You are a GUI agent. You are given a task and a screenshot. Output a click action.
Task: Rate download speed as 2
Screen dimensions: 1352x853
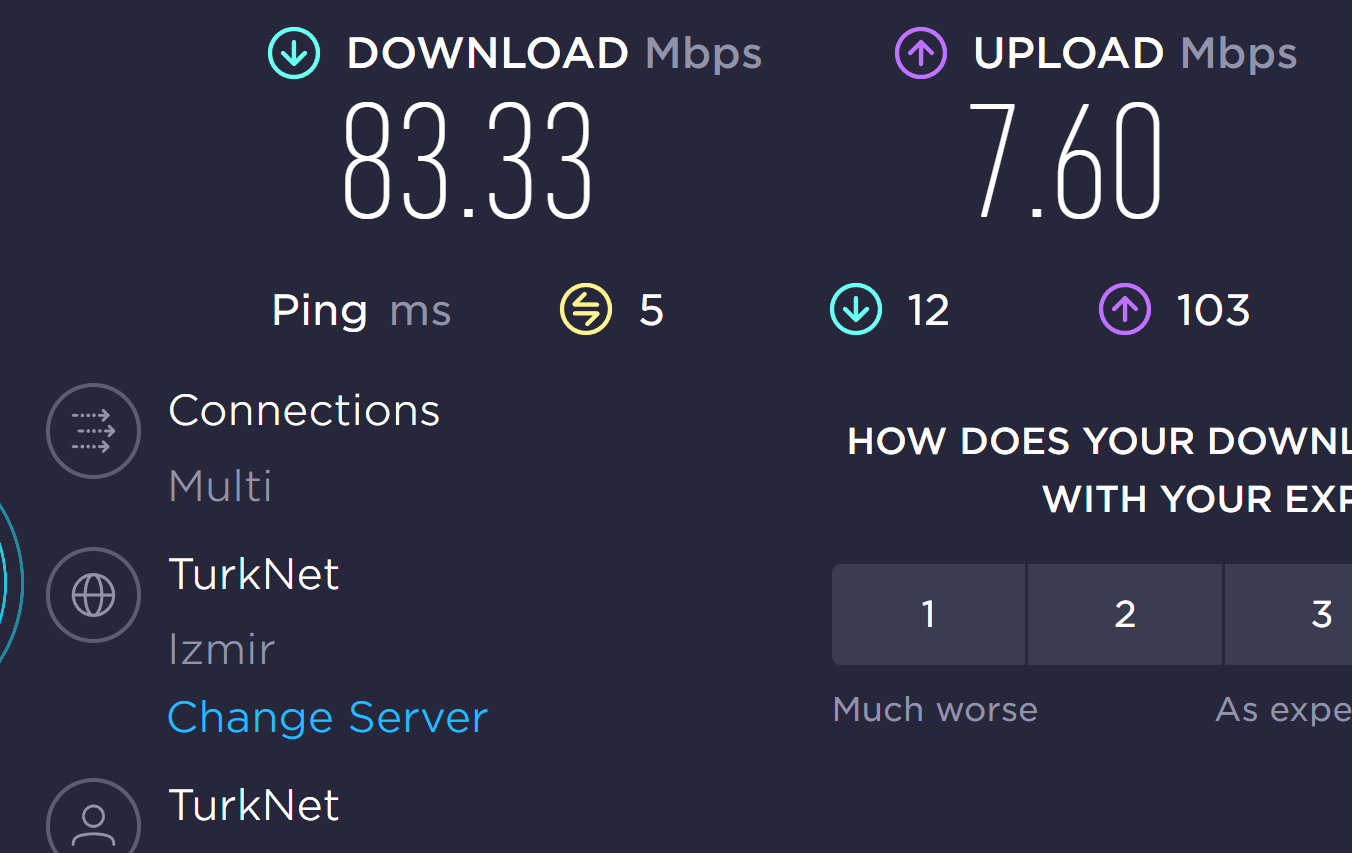1125,614
